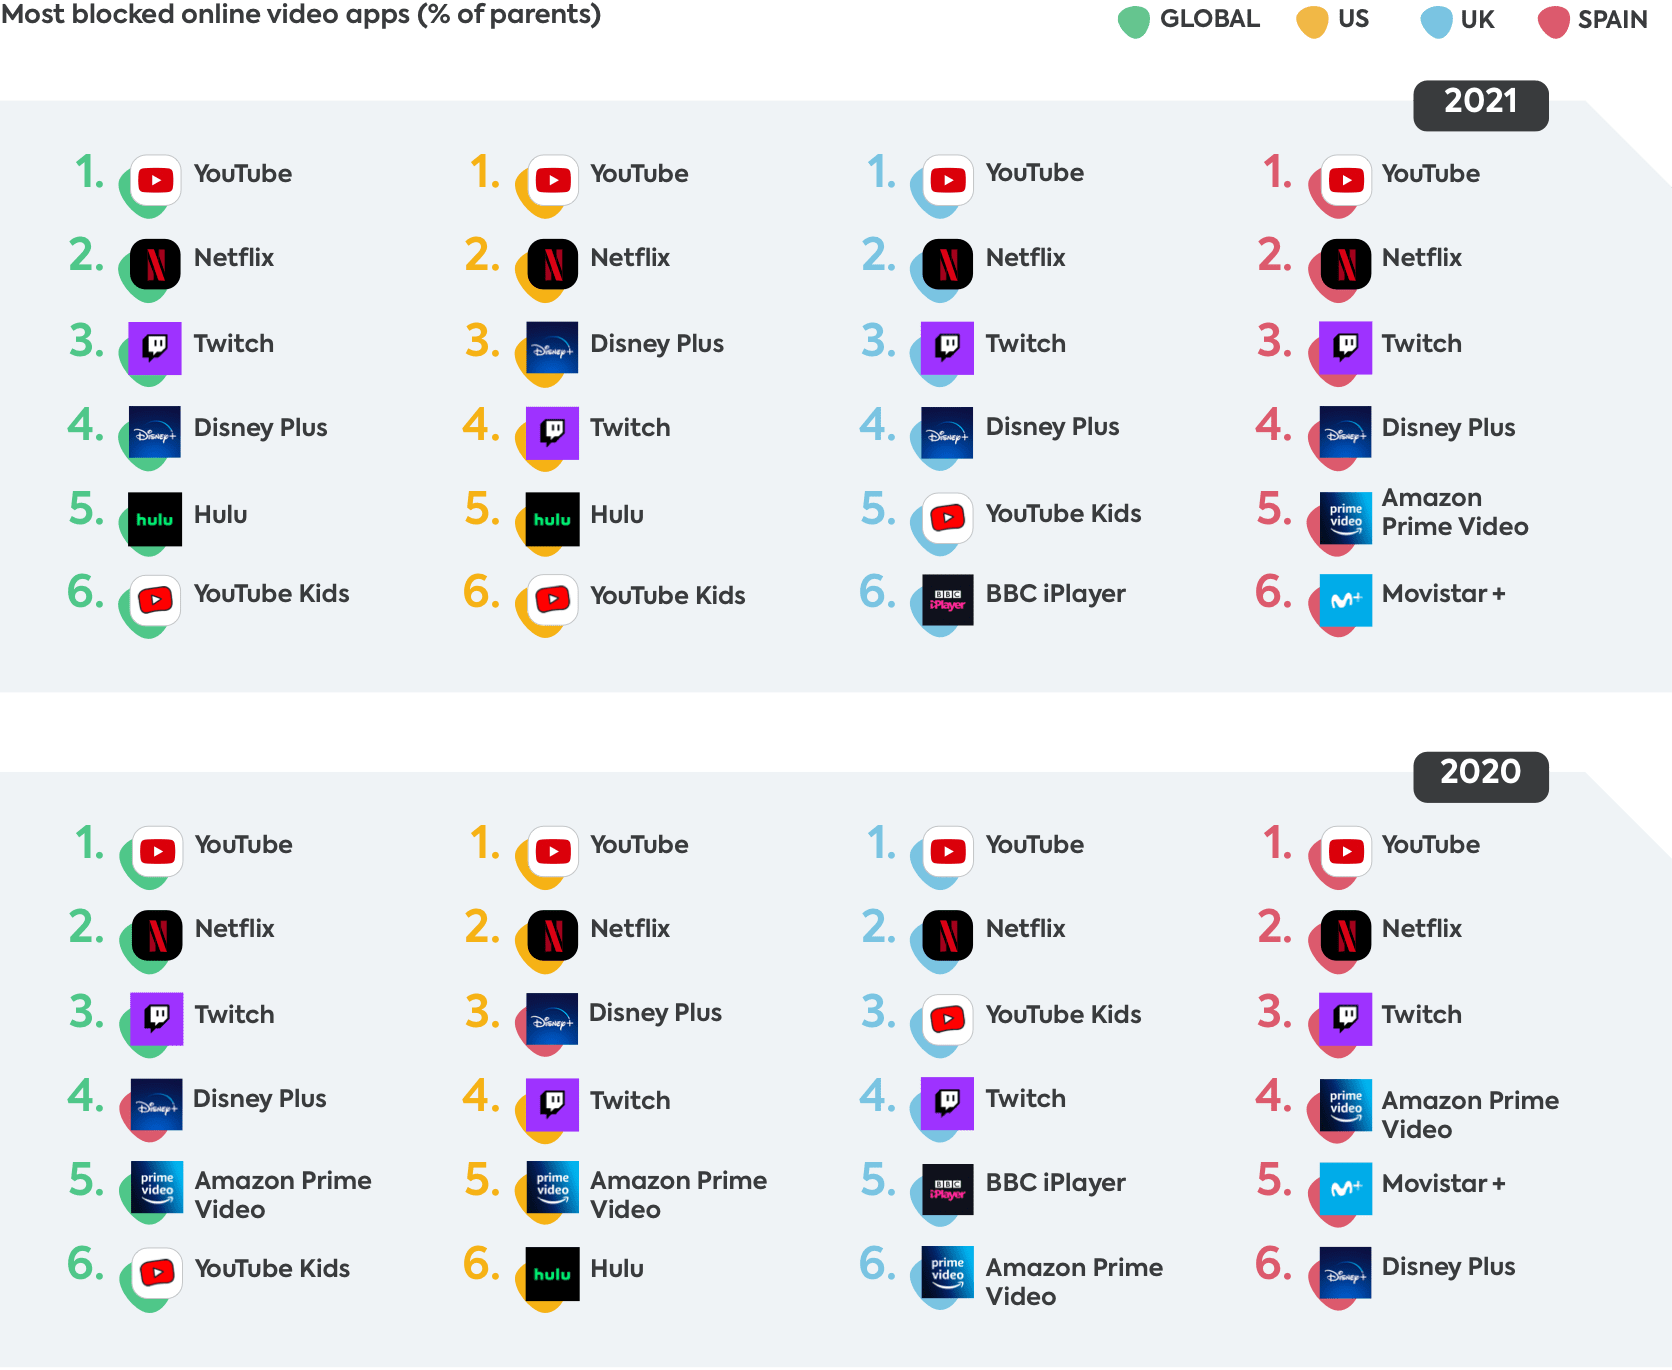Click the infographic title about most blocked video apps

pos(300,15)
